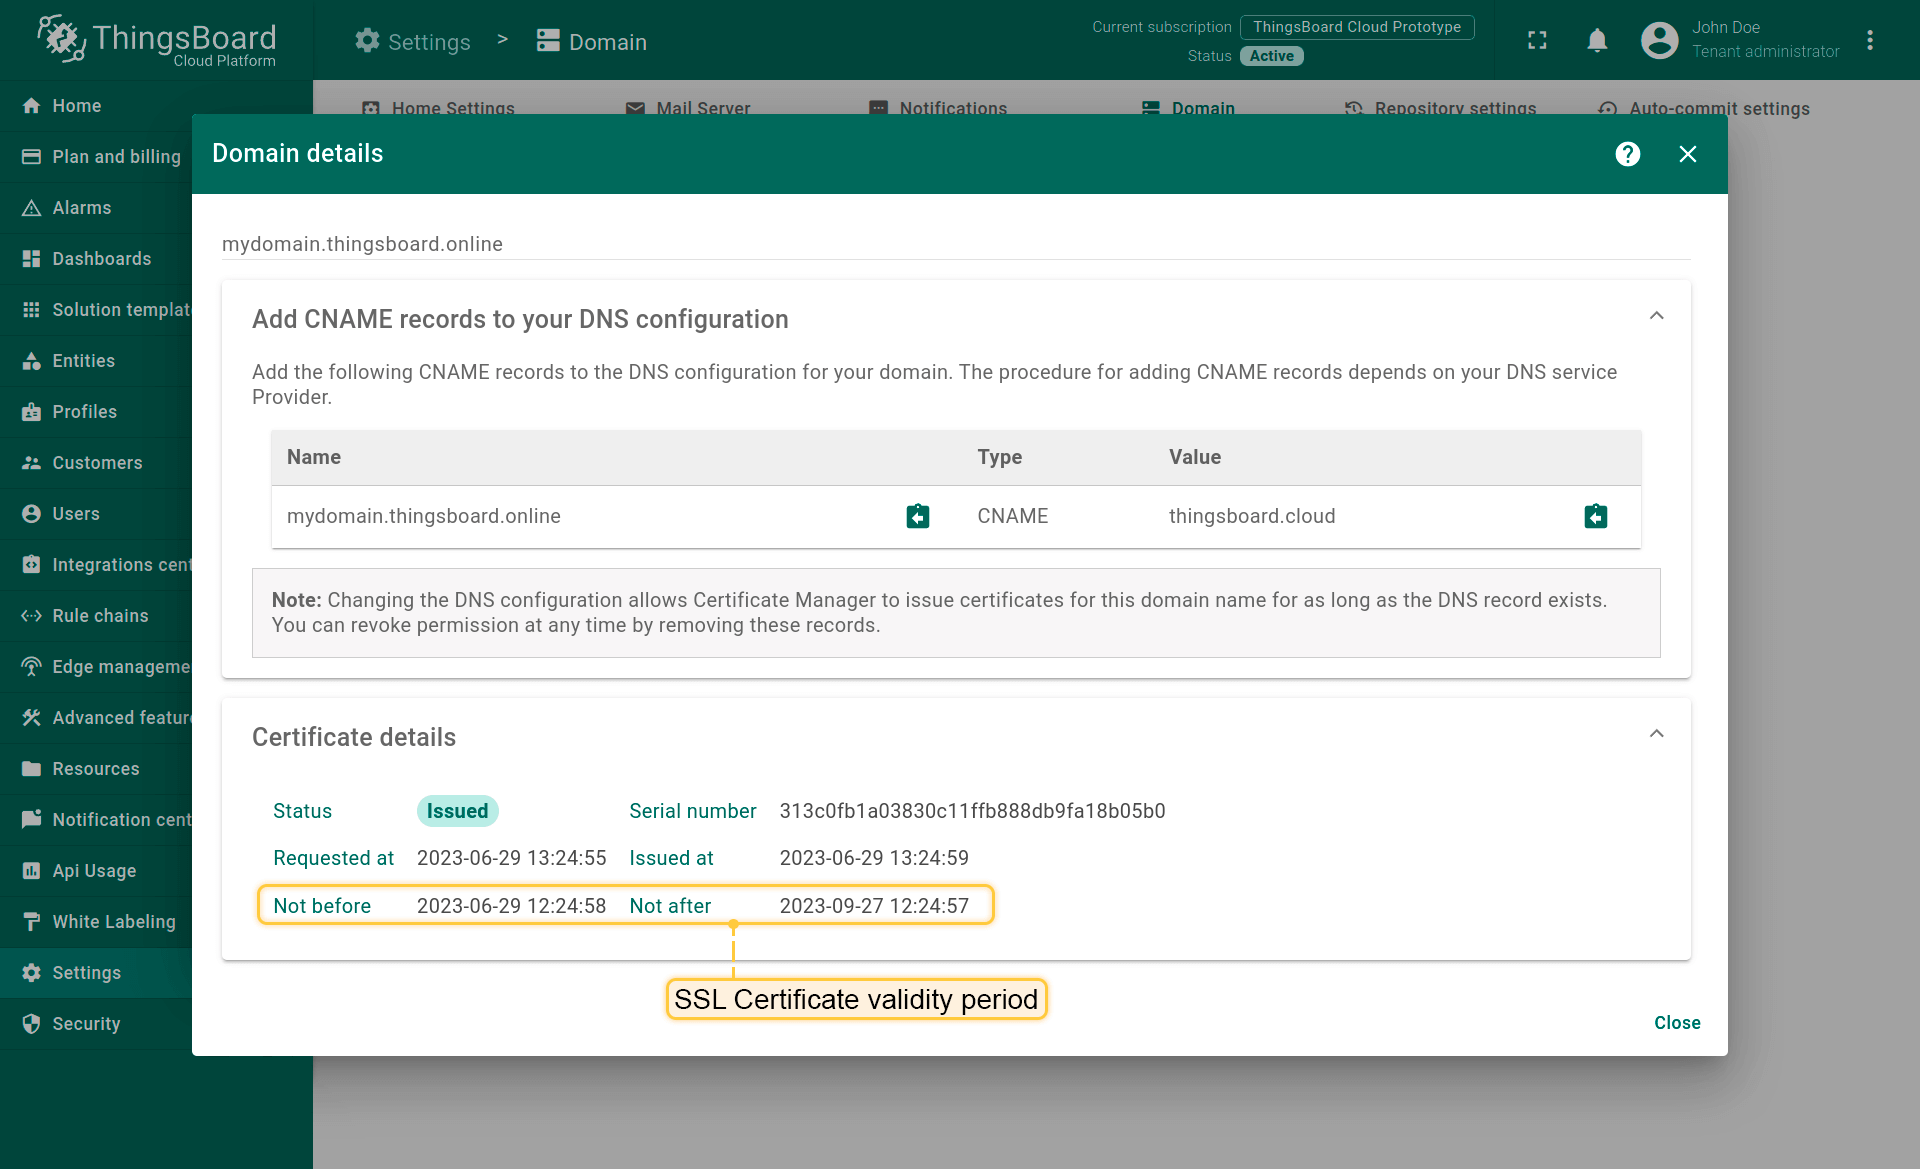
Task: Open the notifications bell
Action: click(x=1597, y=41)
